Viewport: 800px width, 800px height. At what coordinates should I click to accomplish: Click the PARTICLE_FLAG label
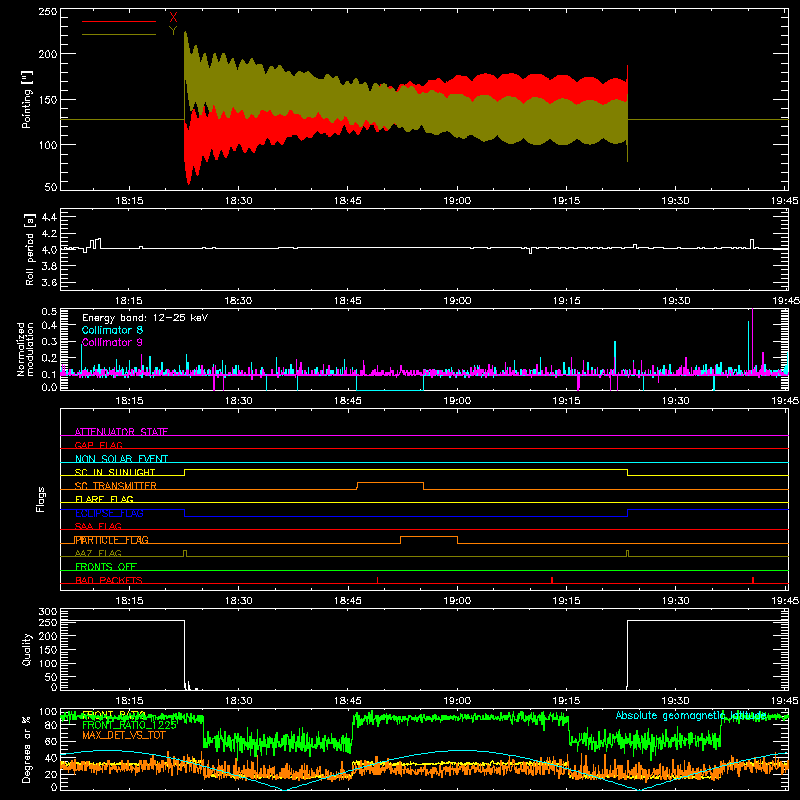point(112,540)
